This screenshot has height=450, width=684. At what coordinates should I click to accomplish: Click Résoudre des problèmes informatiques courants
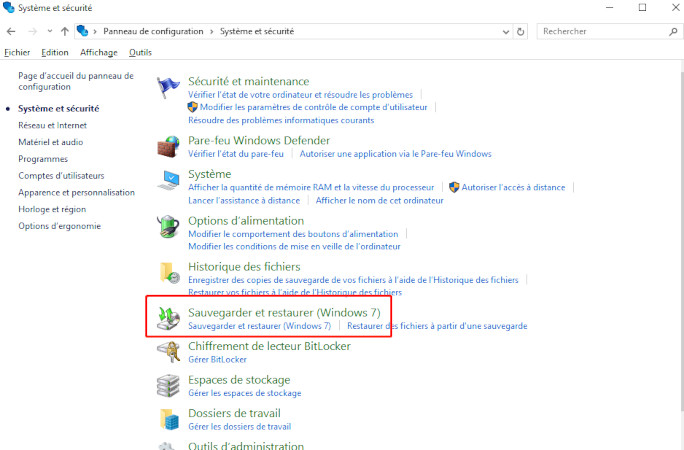click(281, 120)
